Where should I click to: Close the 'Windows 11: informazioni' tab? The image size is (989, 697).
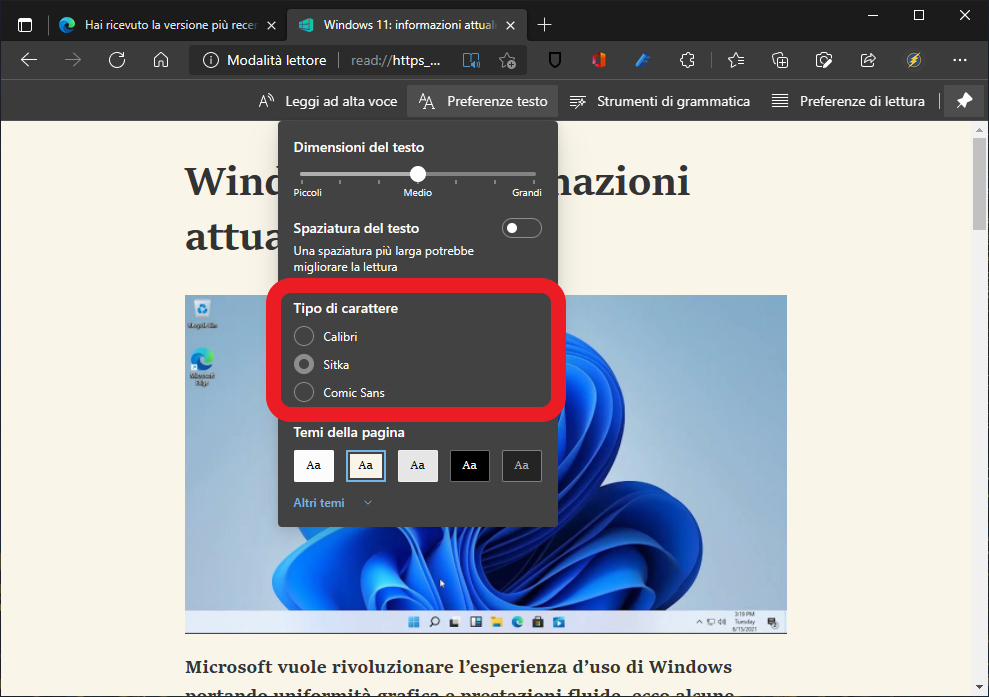(x=510, y=25)
